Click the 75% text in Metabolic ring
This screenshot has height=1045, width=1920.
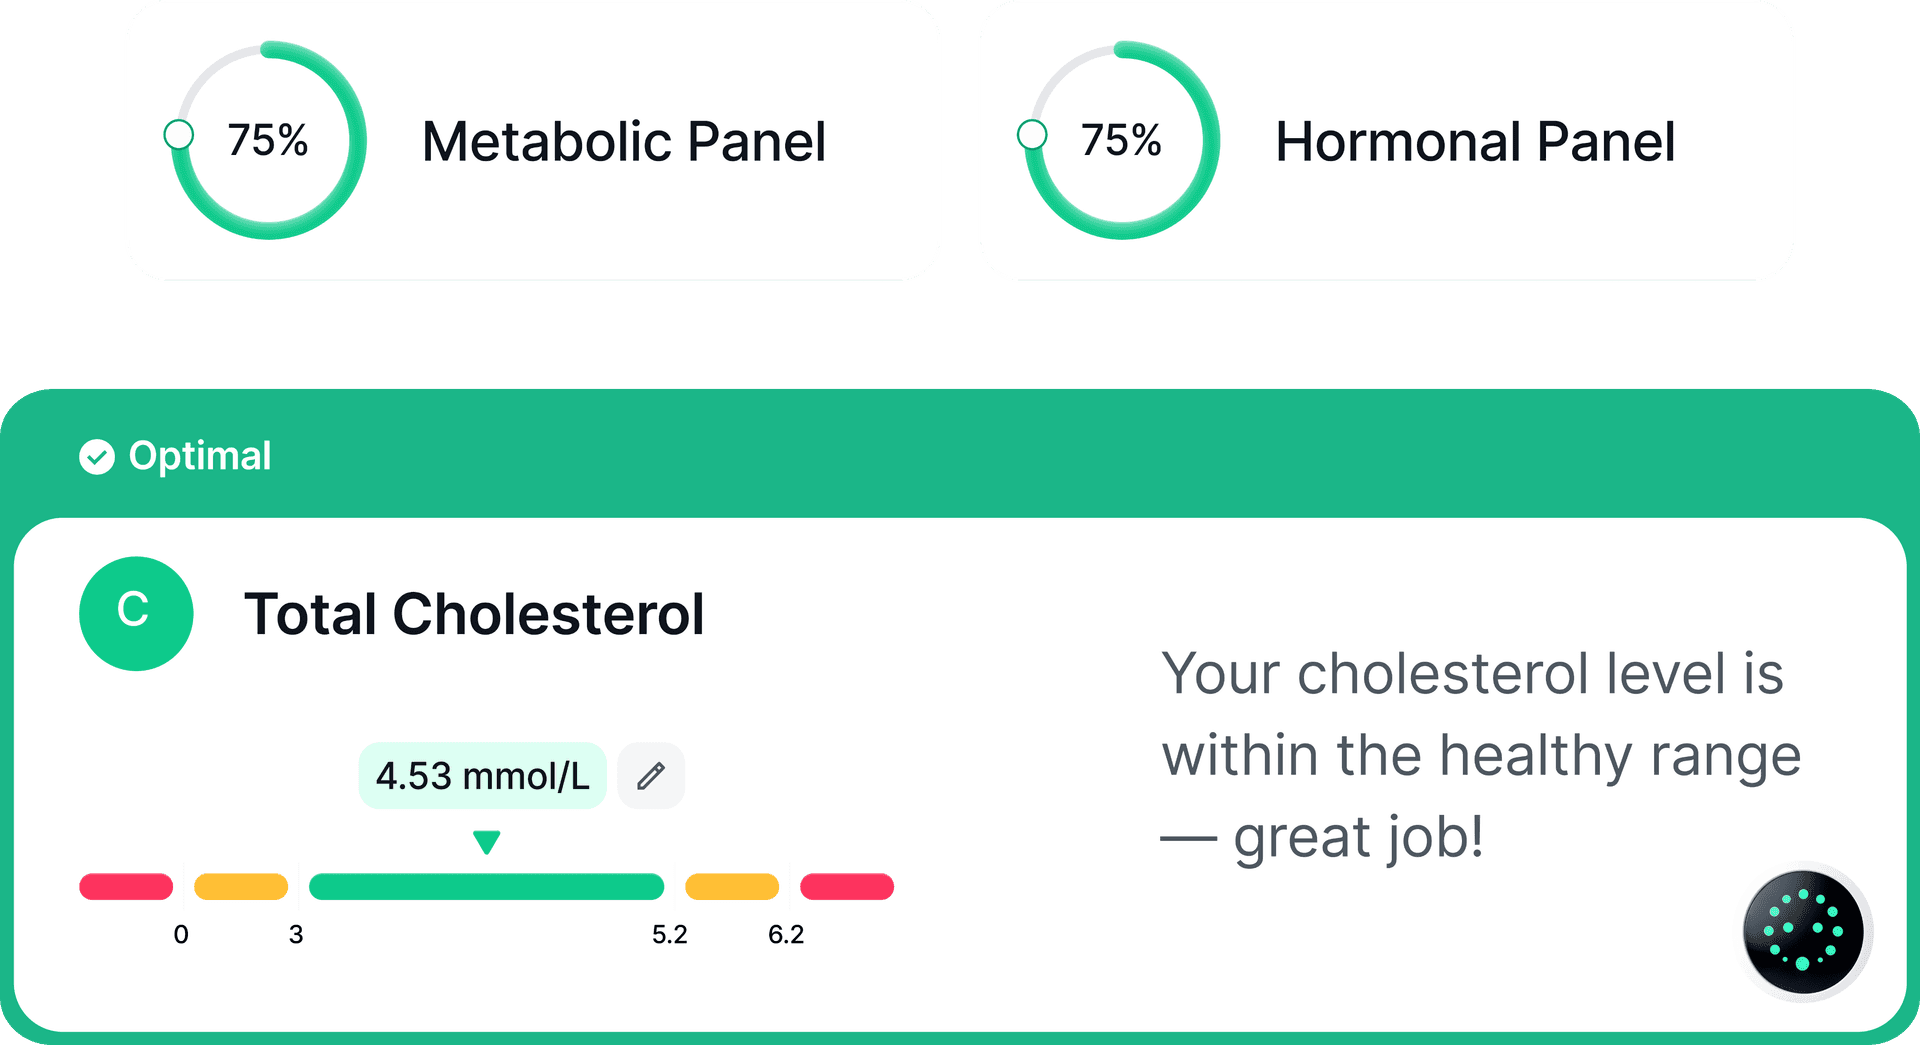pos(268,140)
